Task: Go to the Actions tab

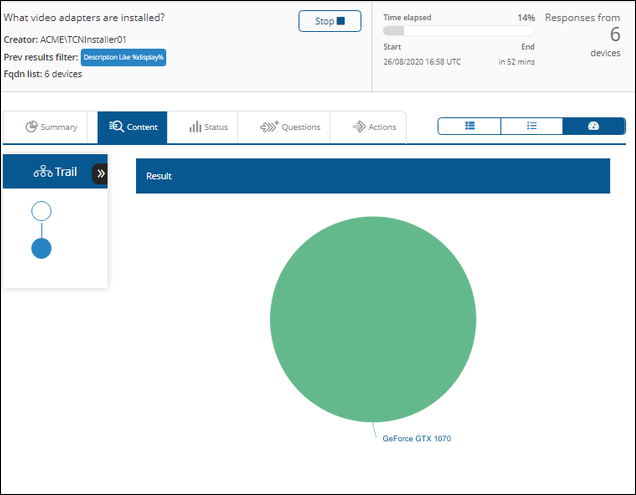Action: click(374, 127)
